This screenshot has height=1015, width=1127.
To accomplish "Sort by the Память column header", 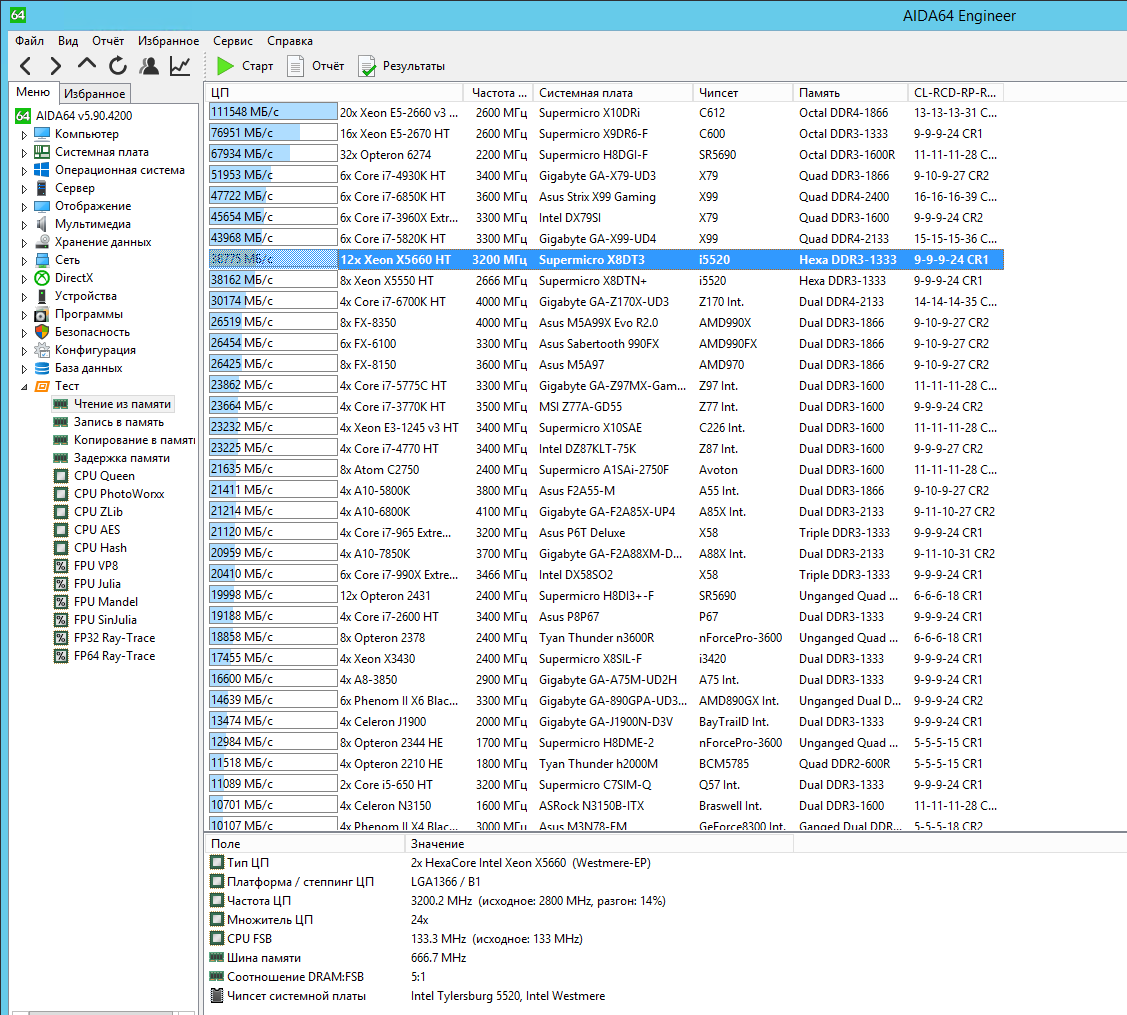I will [850, 93].
